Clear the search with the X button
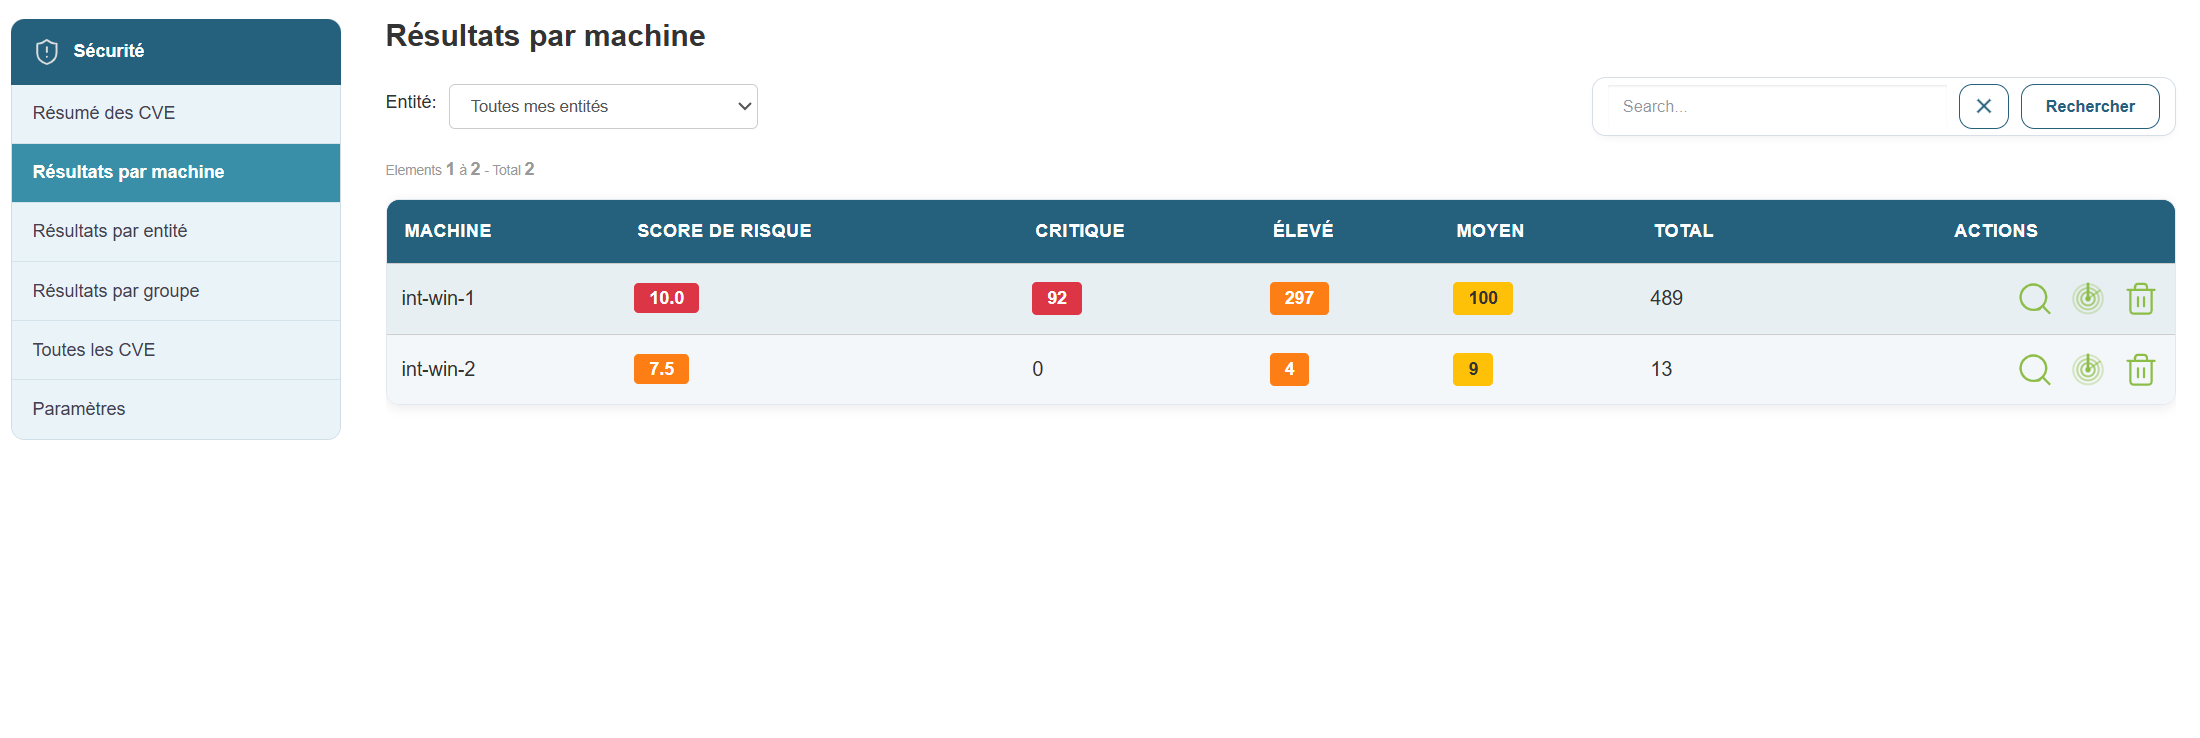 tap(1983, 106)
